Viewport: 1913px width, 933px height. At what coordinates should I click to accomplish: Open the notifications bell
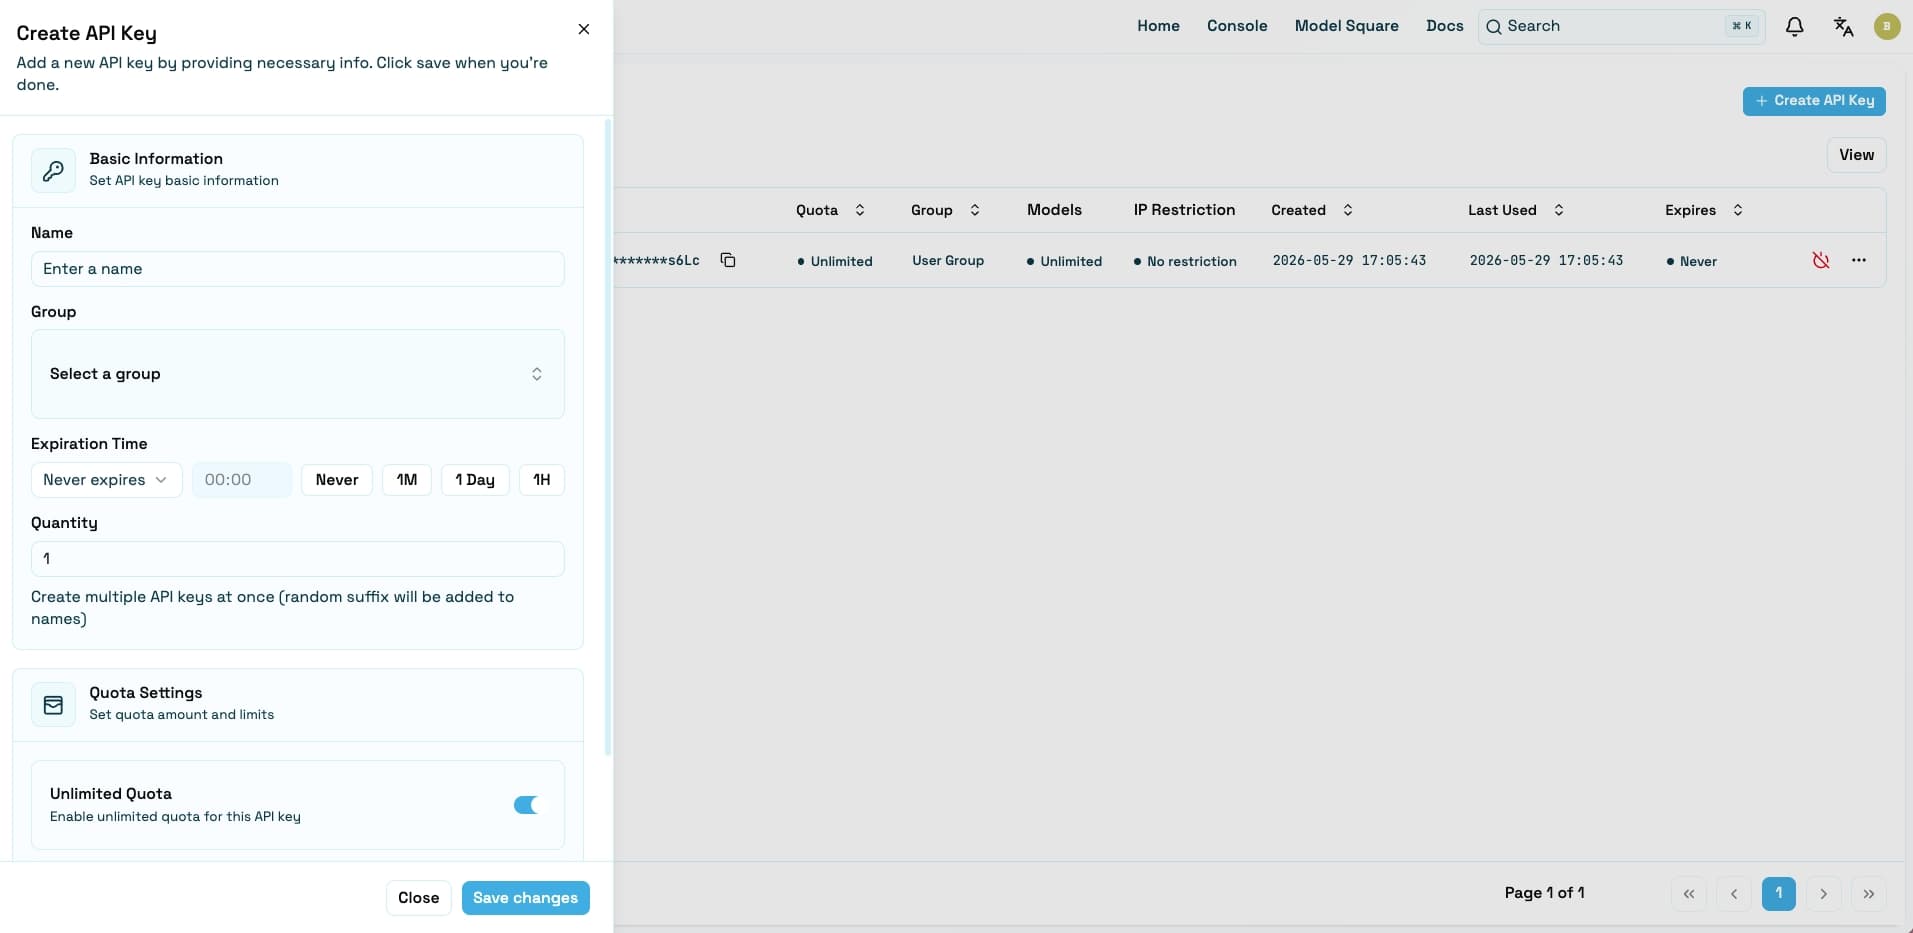point(1795,27)
